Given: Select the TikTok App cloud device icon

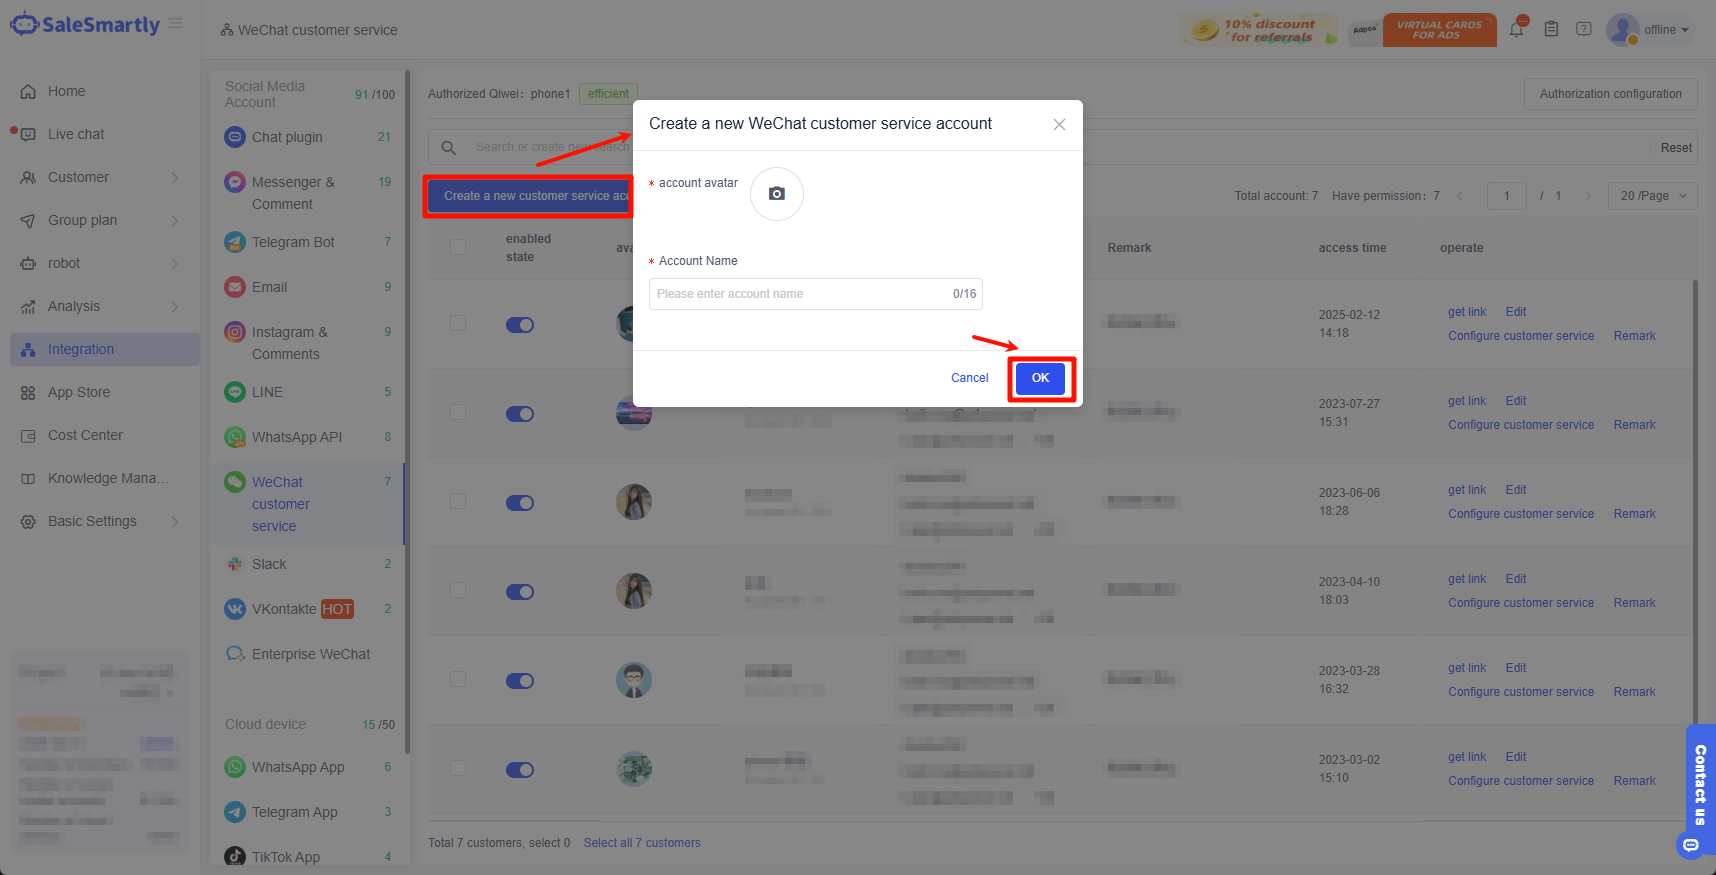Looking at the screenshot, I should click(235, 857).
